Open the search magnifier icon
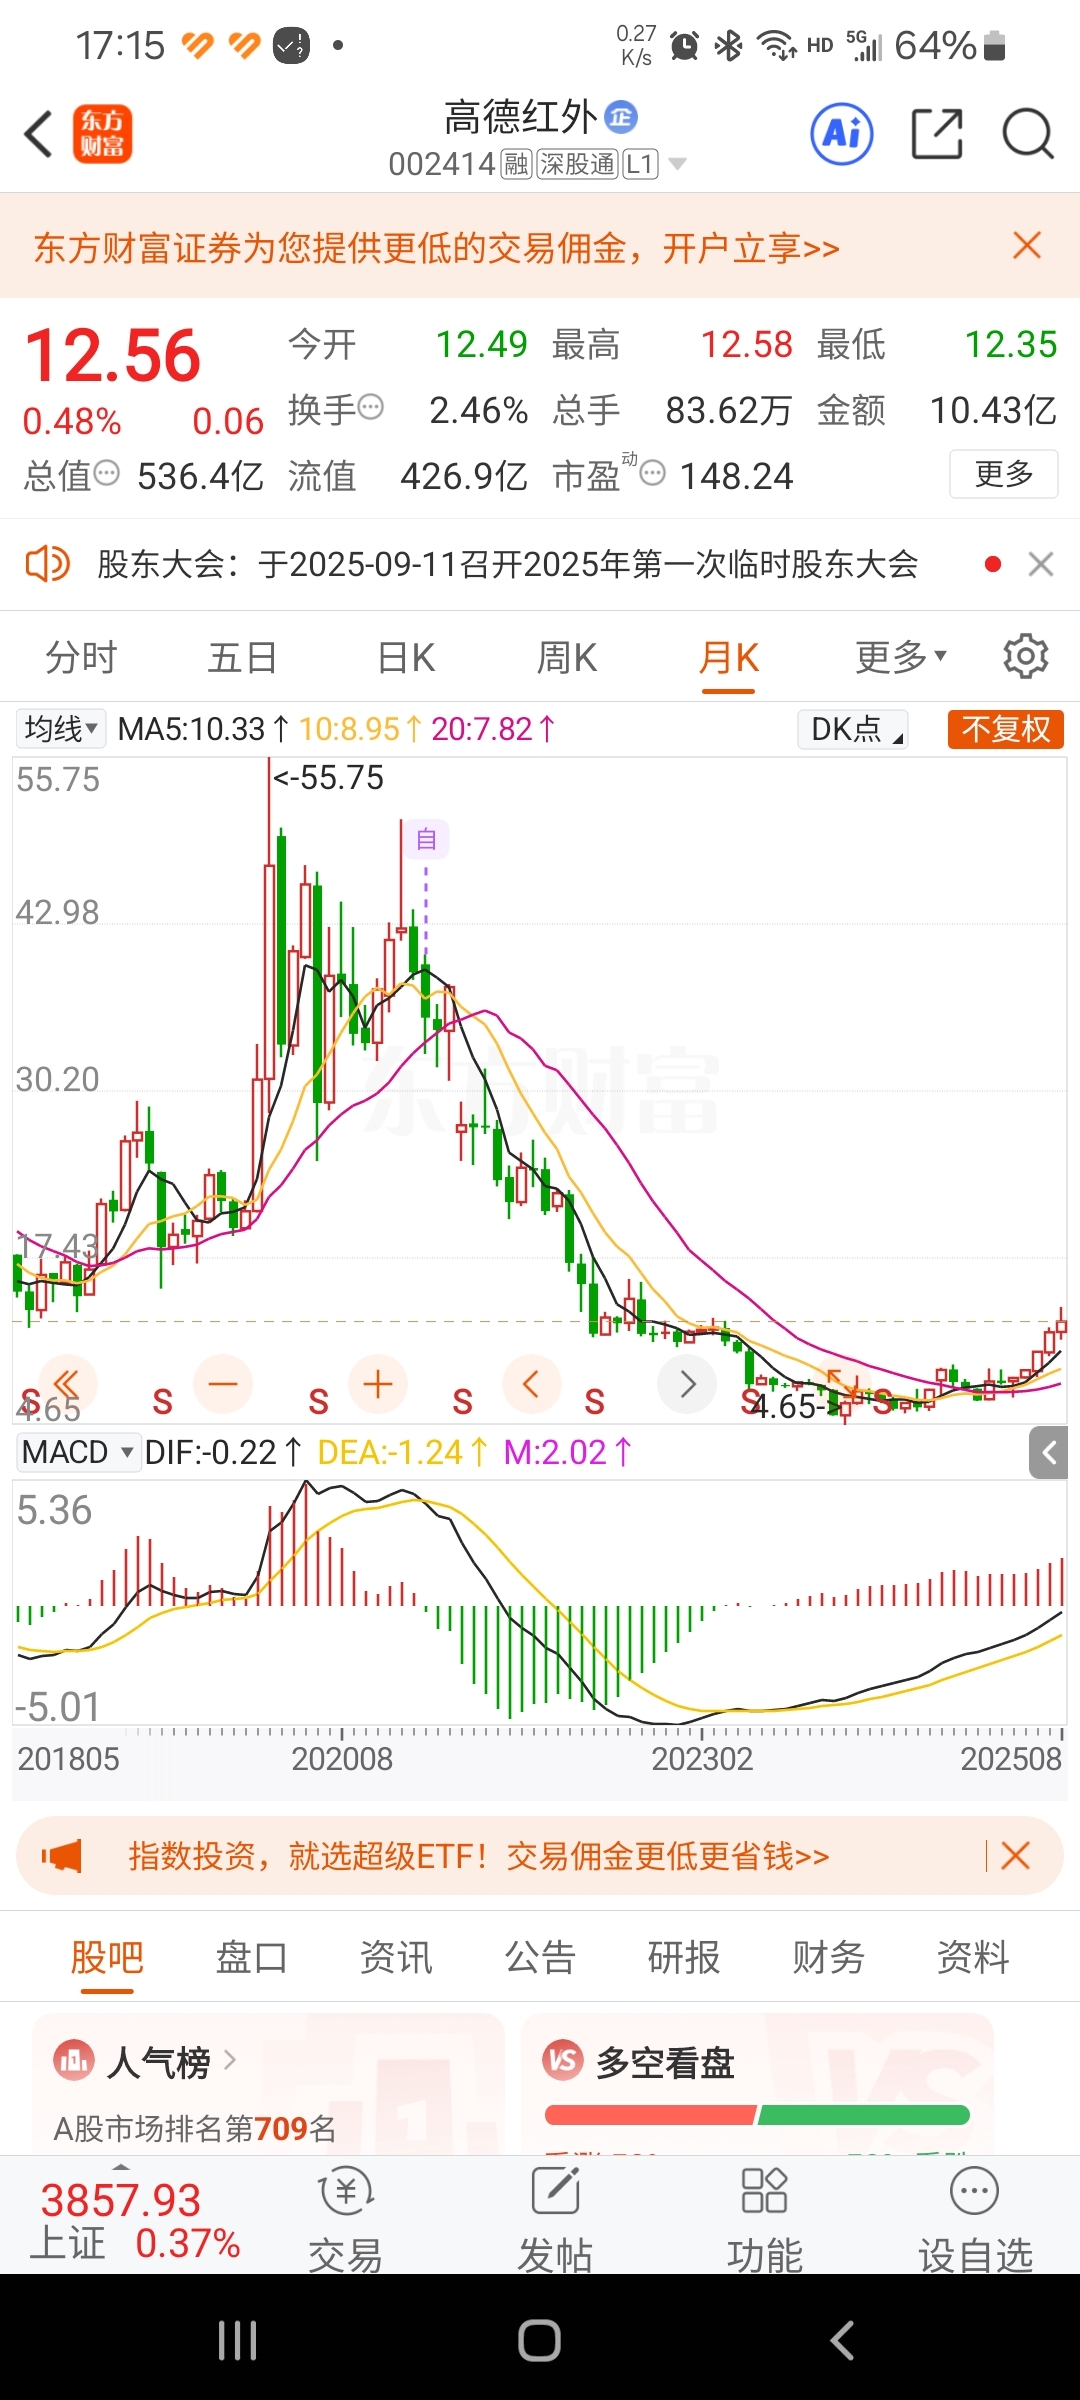The width and height of the screenshot is (1080, 2400). pos(1028,133)
